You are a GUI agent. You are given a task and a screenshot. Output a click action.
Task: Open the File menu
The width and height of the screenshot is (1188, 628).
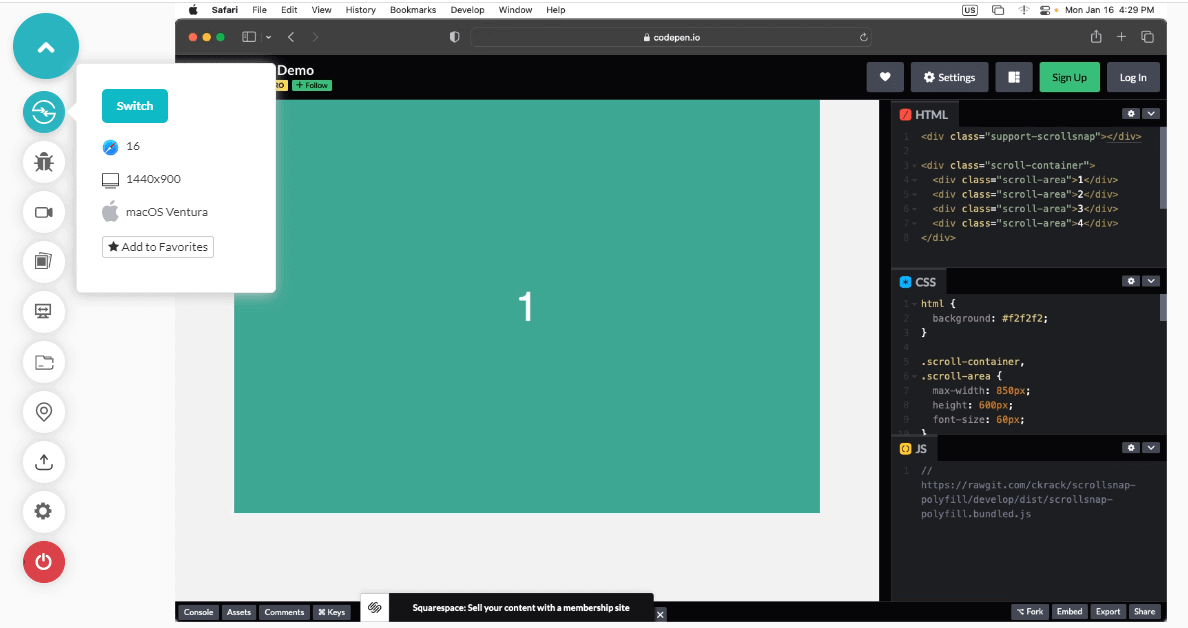coord(259,10)
